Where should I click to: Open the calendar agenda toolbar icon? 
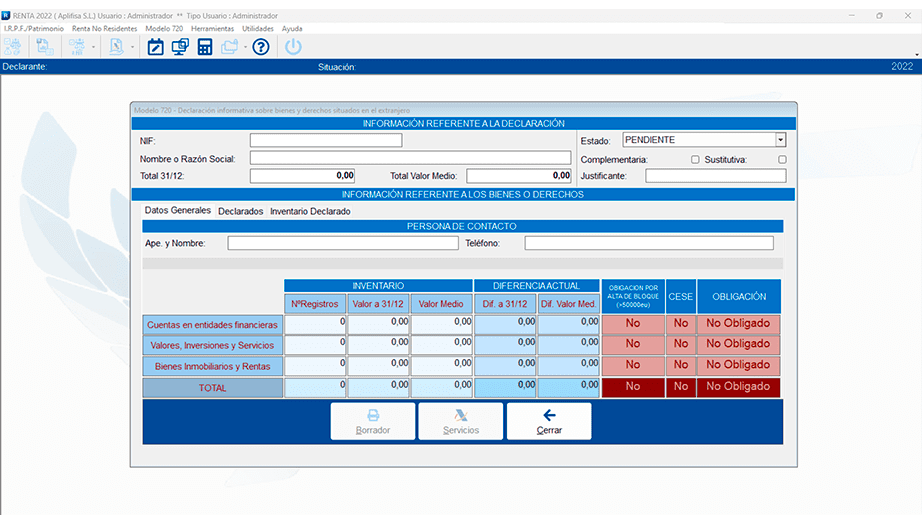[155, 46]
